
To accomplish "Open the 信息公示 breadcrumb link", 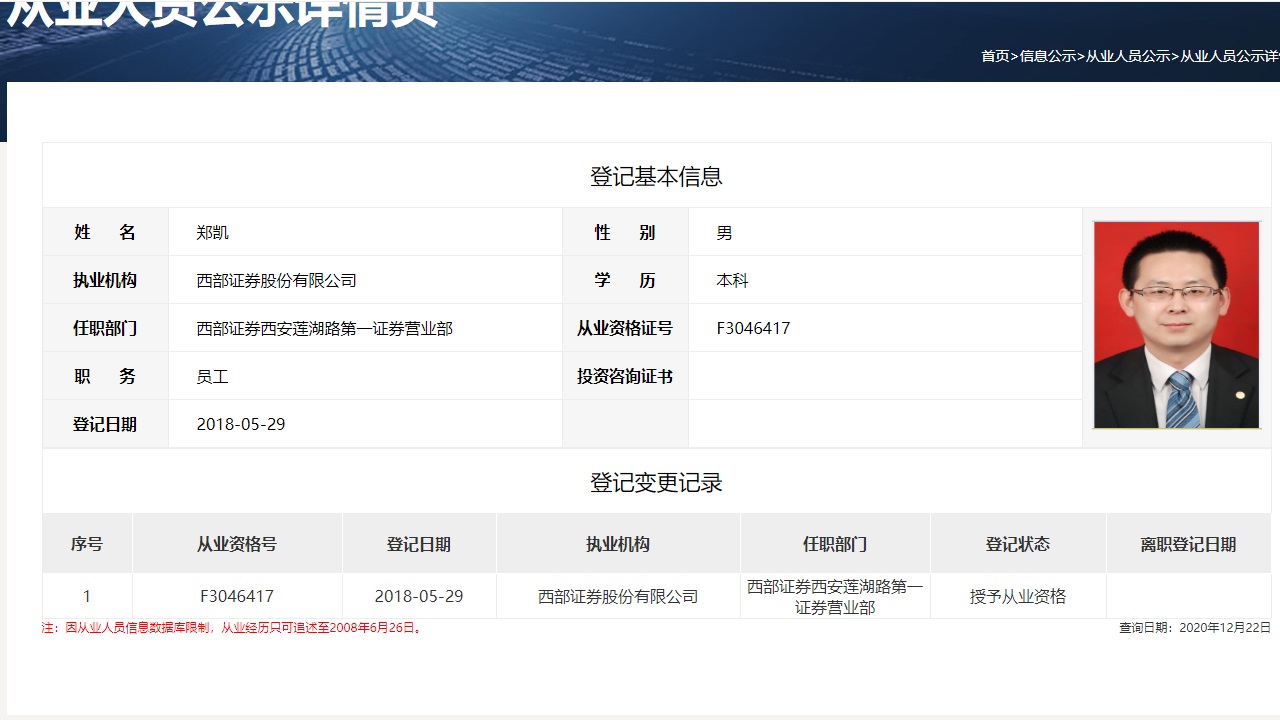I will (1047, 56).
